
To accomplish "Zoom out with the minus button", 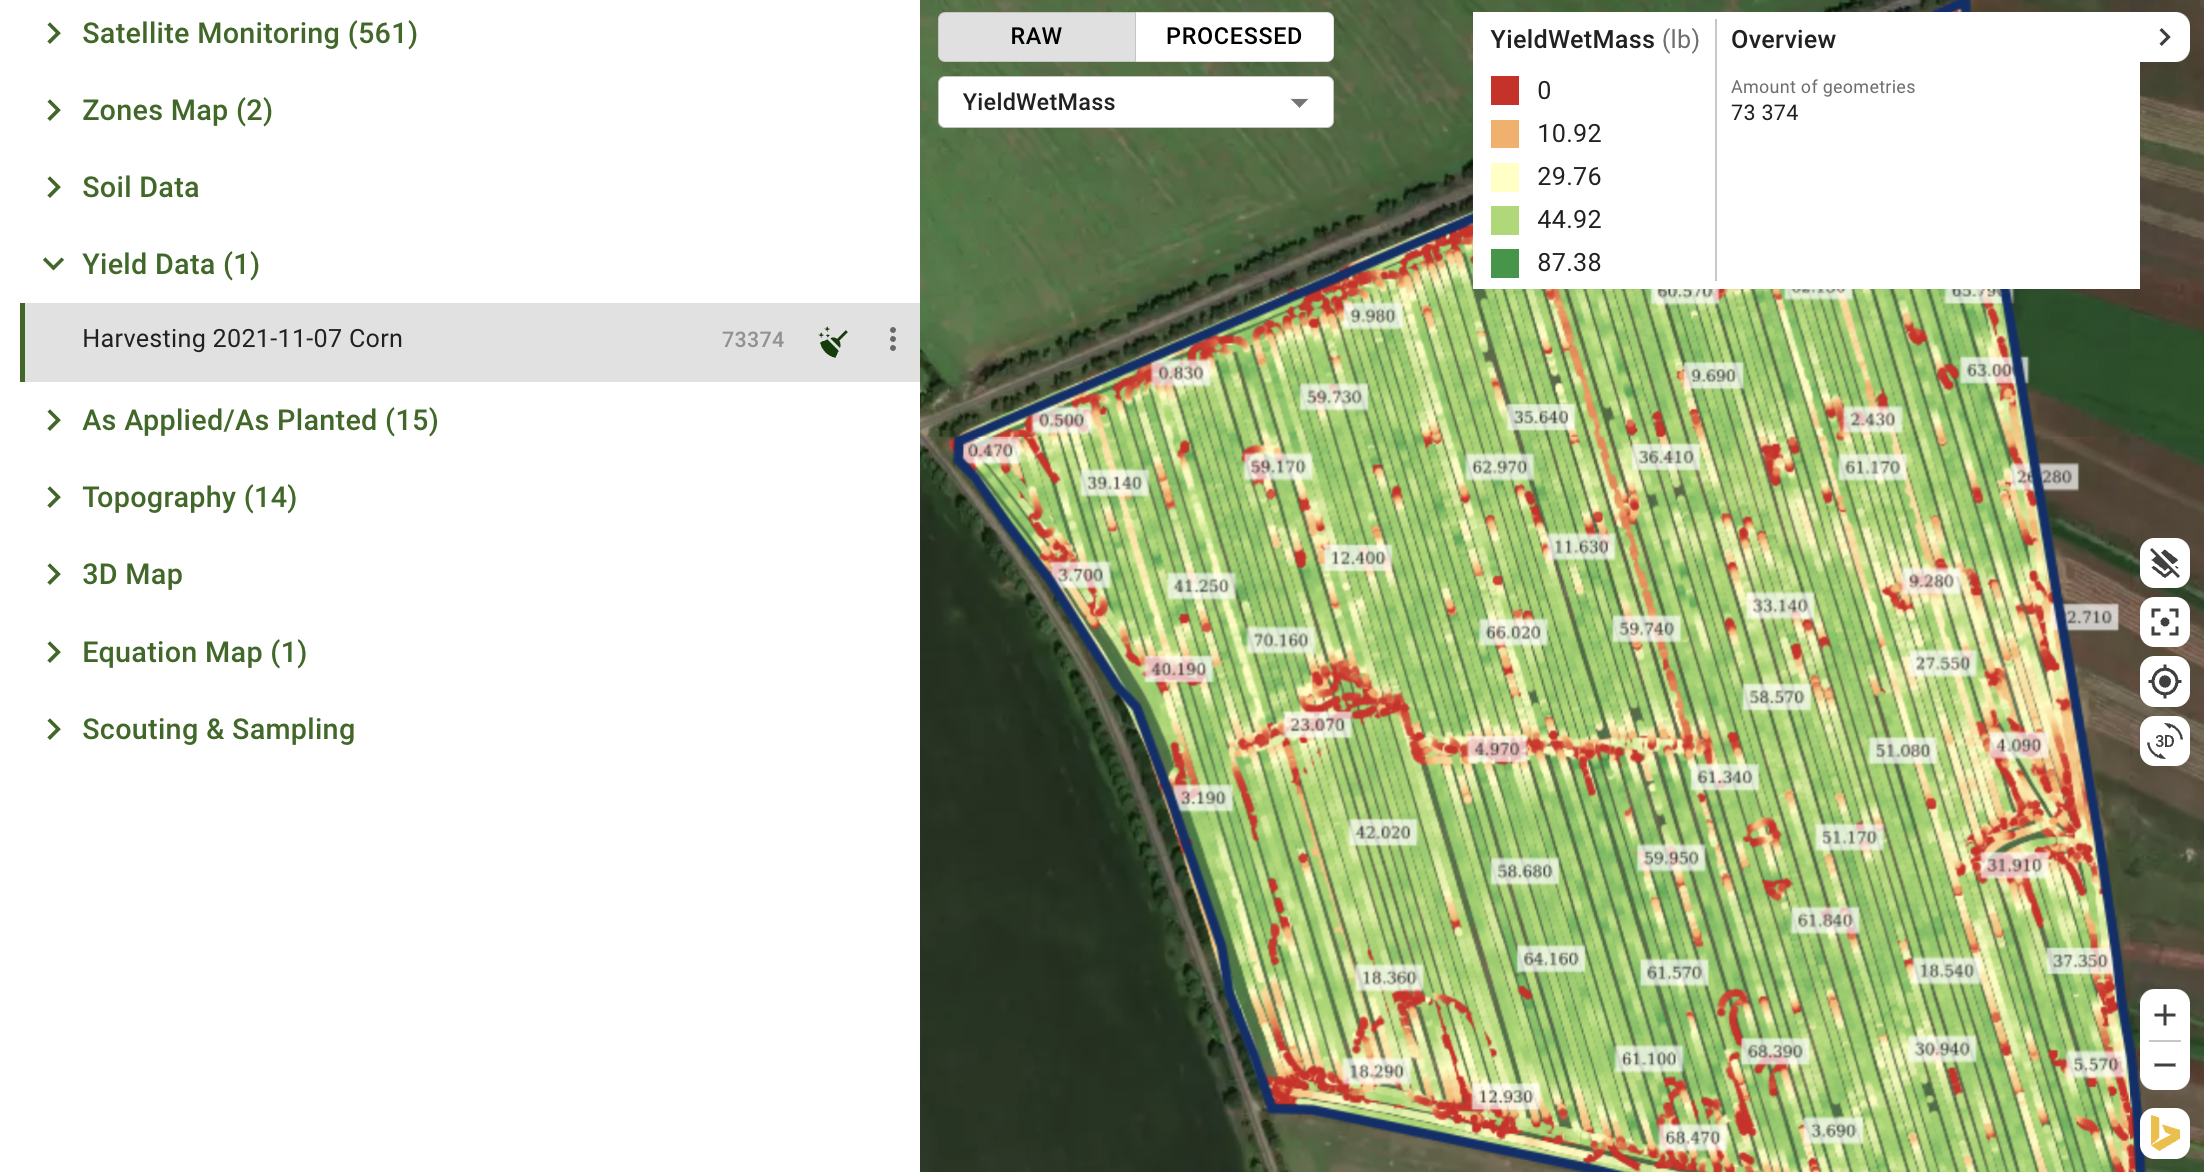I will pyautogui.click(x=2164, y=1066).
